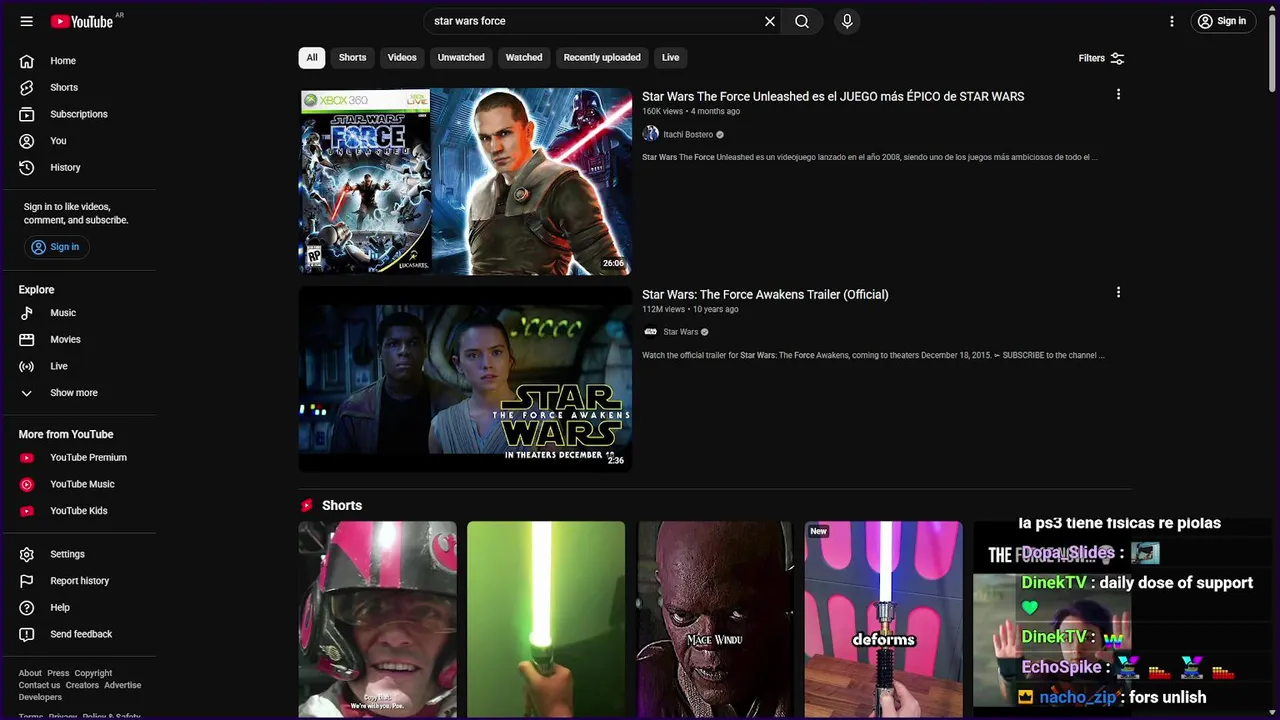Viewport: 1280px width, 720px height.
Task: Open the Contact us footer link
Action: coord(39,686)
